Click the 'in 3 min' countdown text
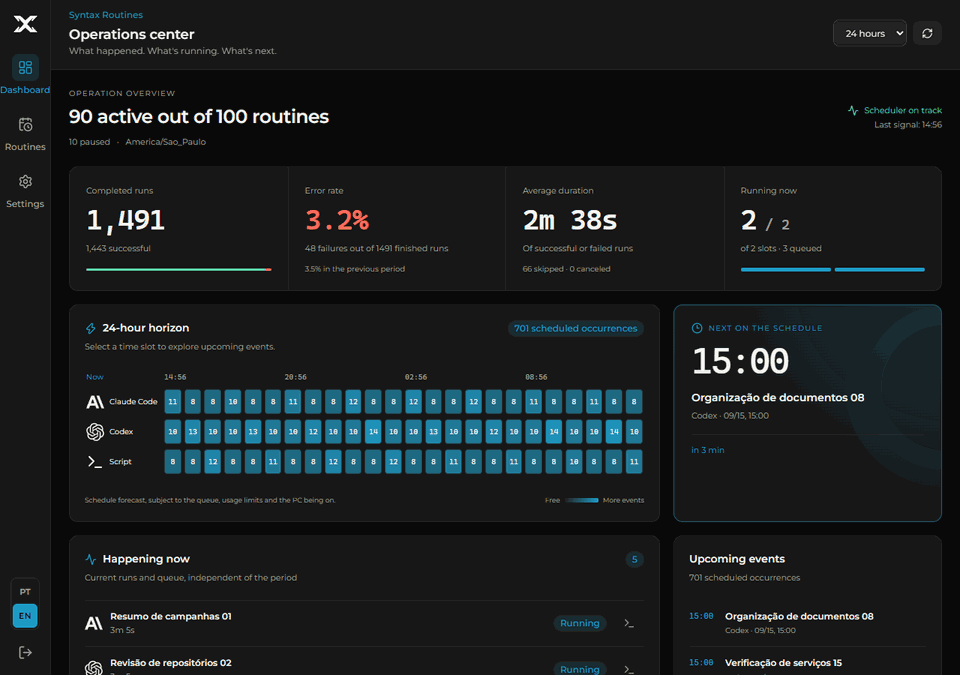Image resolution: width=960 pixels, height=675 pixels. pyautogui.click(x=708, y=450)
